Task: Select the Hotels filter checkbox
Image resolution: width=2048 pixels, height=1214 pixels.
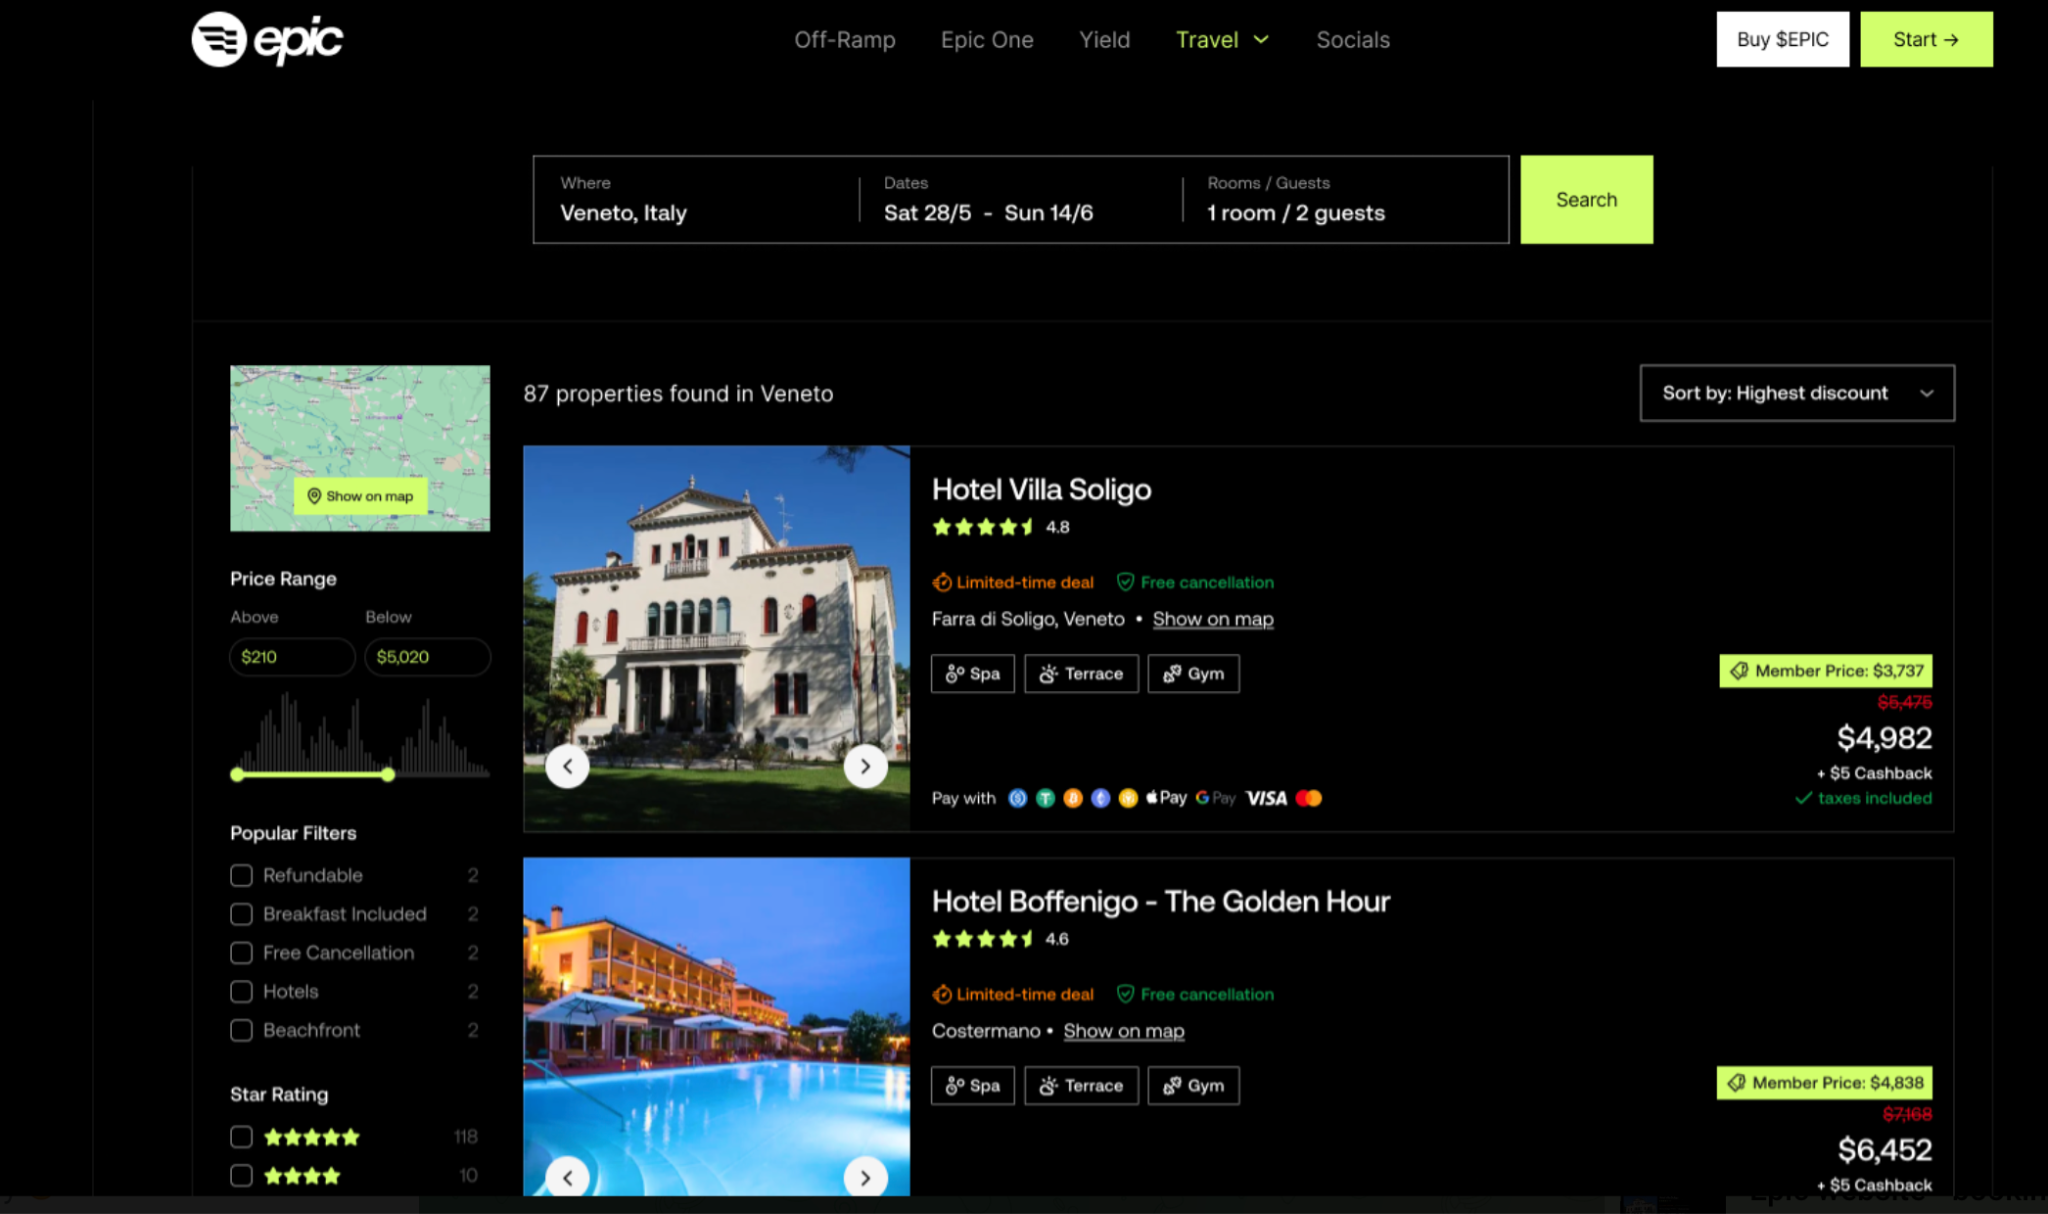Action: (x=241, y=992)
